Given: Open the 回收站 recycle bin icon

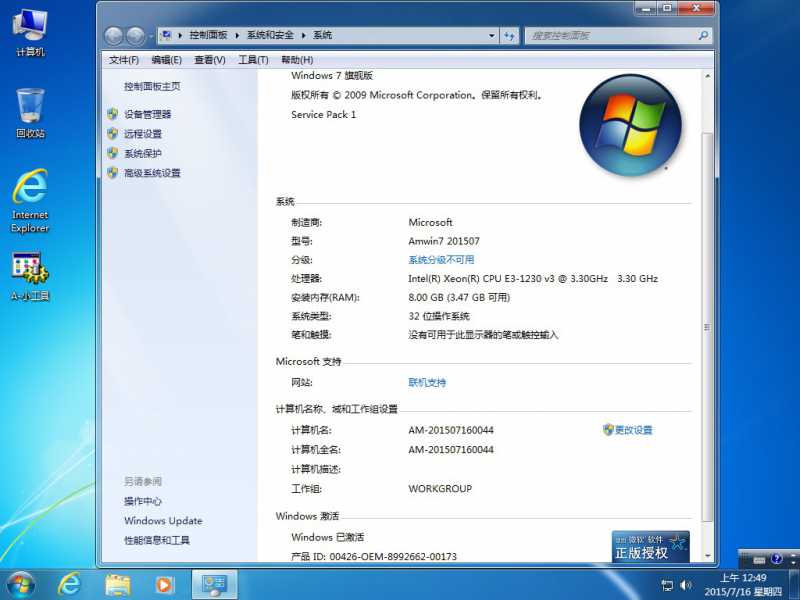Looking at the screenshot, I should coord(30,113).
